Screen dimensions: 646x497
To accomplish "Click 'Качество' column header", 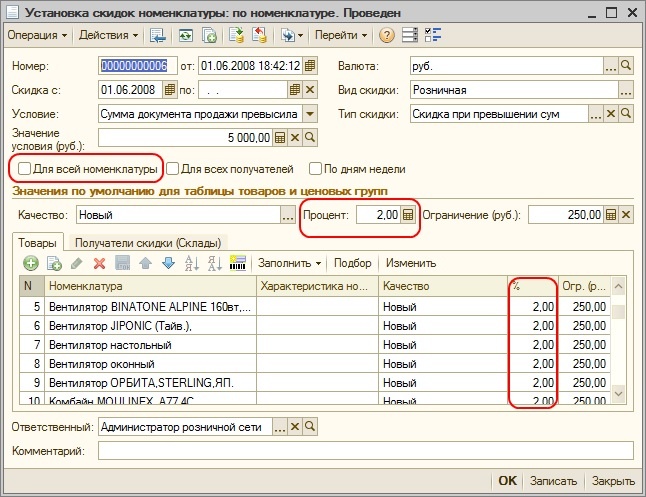I will click(443, 286).
